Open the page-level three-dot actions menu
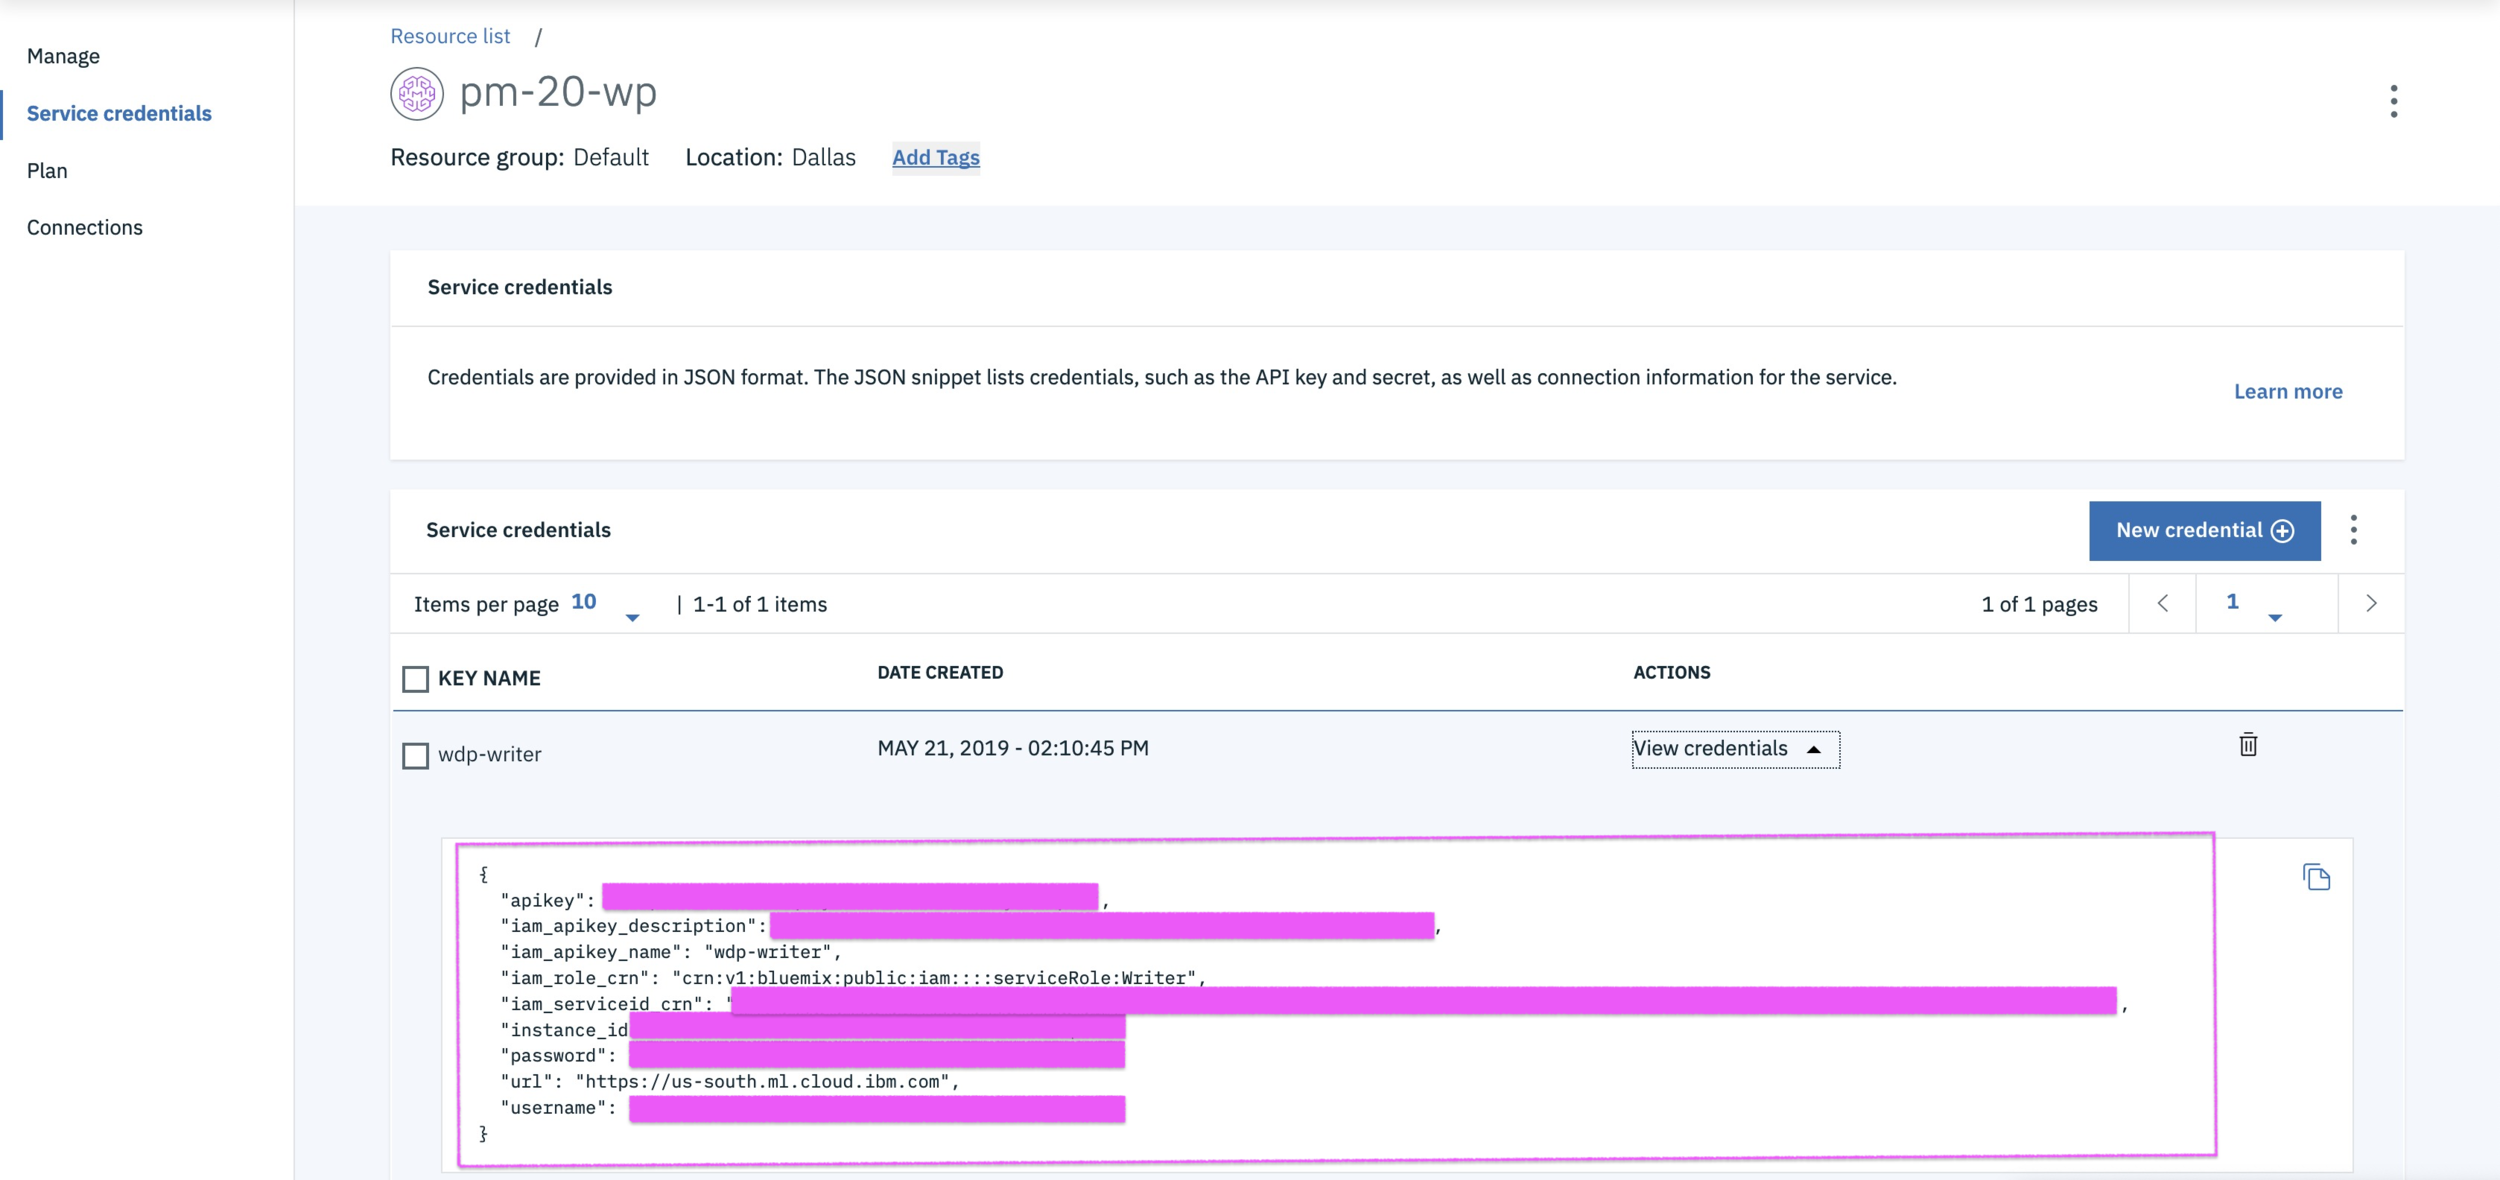Image resolution: width=2500 pixels, height=1180 pixels. coord(2393,101)
